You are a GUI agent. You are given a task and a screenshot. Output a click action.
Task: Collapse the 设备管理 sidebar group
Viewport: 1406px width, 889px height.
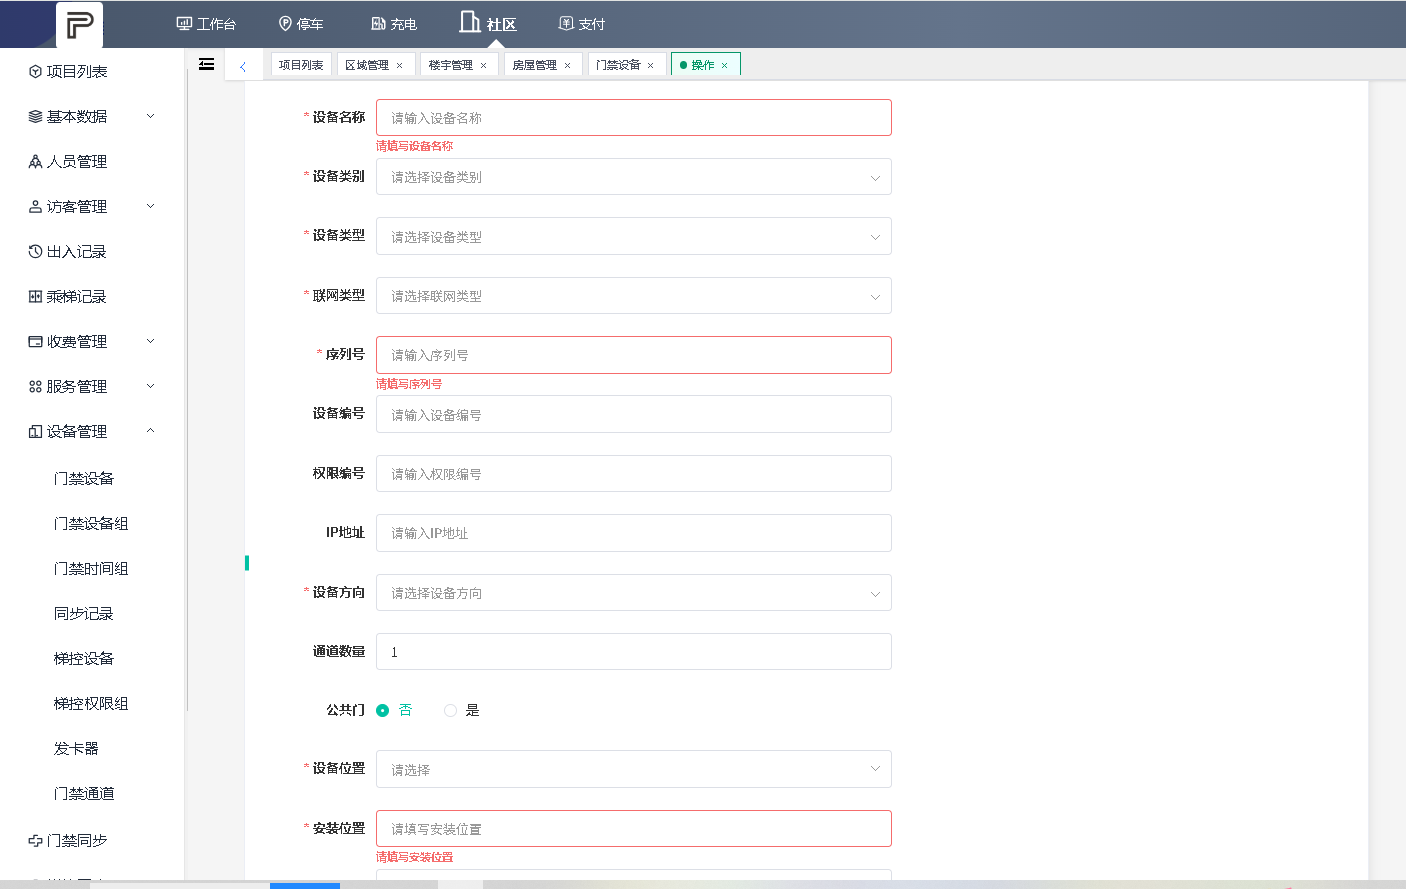[92, 431]
